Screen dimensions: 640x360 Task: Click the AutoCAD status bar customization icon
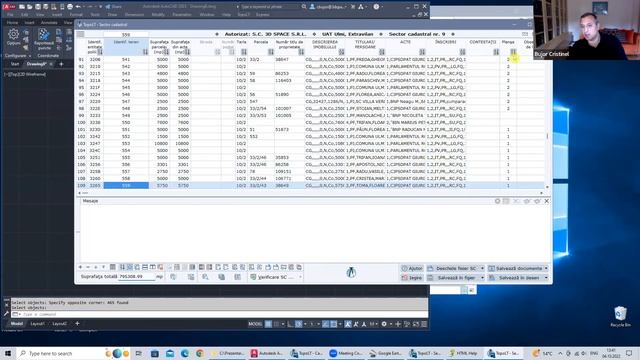click(x=424, y=324)
